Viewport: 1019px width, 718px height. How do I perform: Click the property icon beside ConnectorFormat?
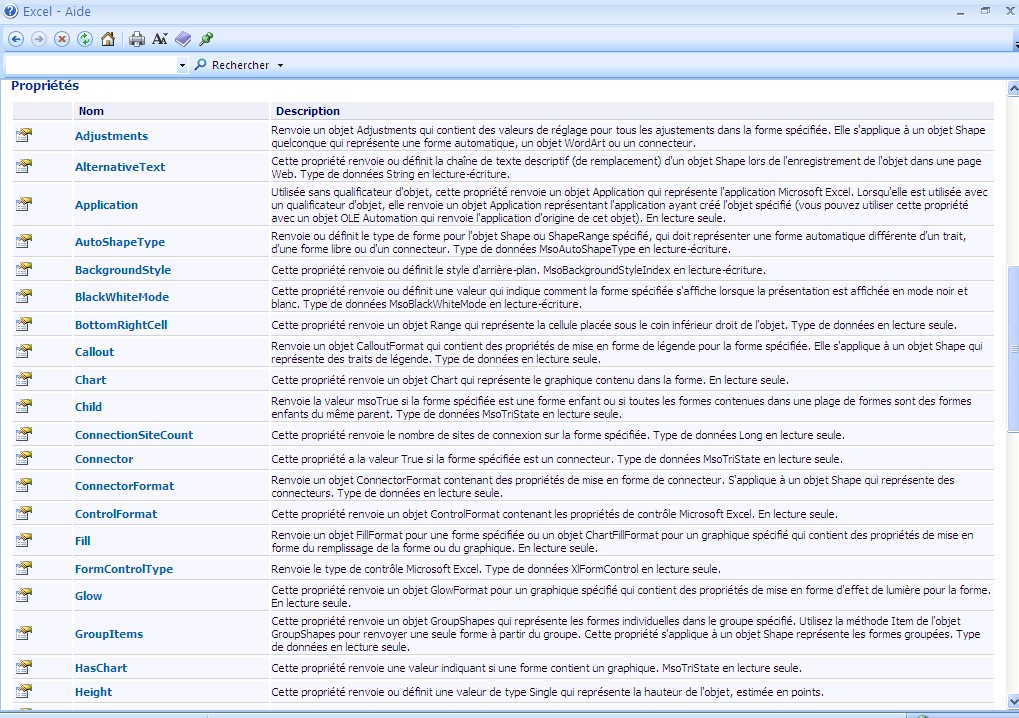(24, 485)
